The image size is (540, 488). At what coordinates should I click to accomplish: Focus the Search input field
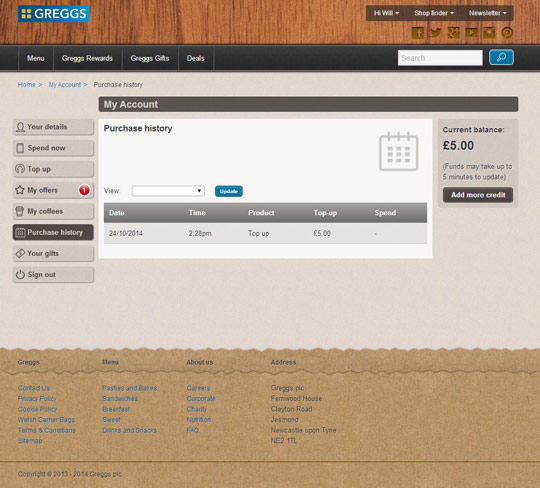440,58
